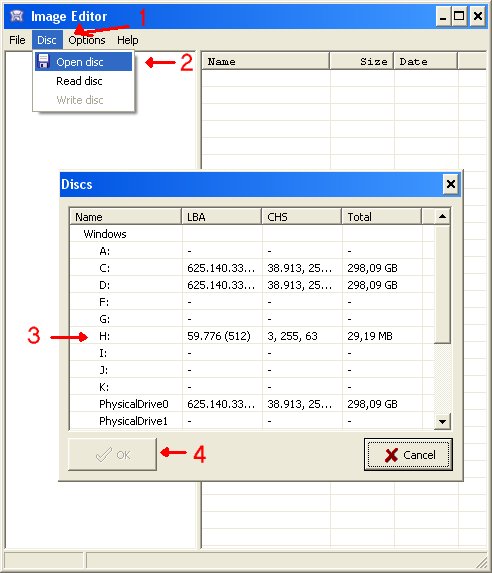
Task: Select PhysicalDrive0 in the list
Action: [252, 404]
